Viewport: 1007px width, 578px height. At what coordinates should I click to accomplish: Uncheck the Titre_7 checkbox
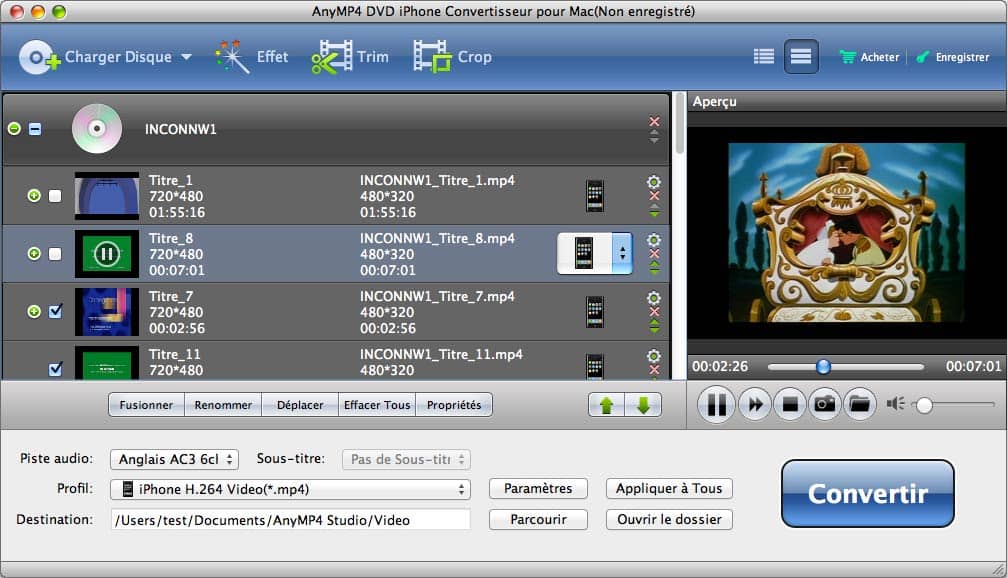tap(55, 311)
